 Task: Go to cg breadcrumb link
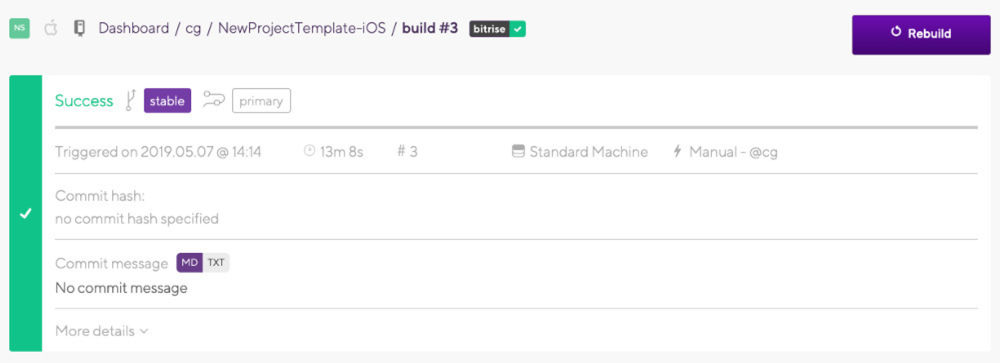coord(193,29)
